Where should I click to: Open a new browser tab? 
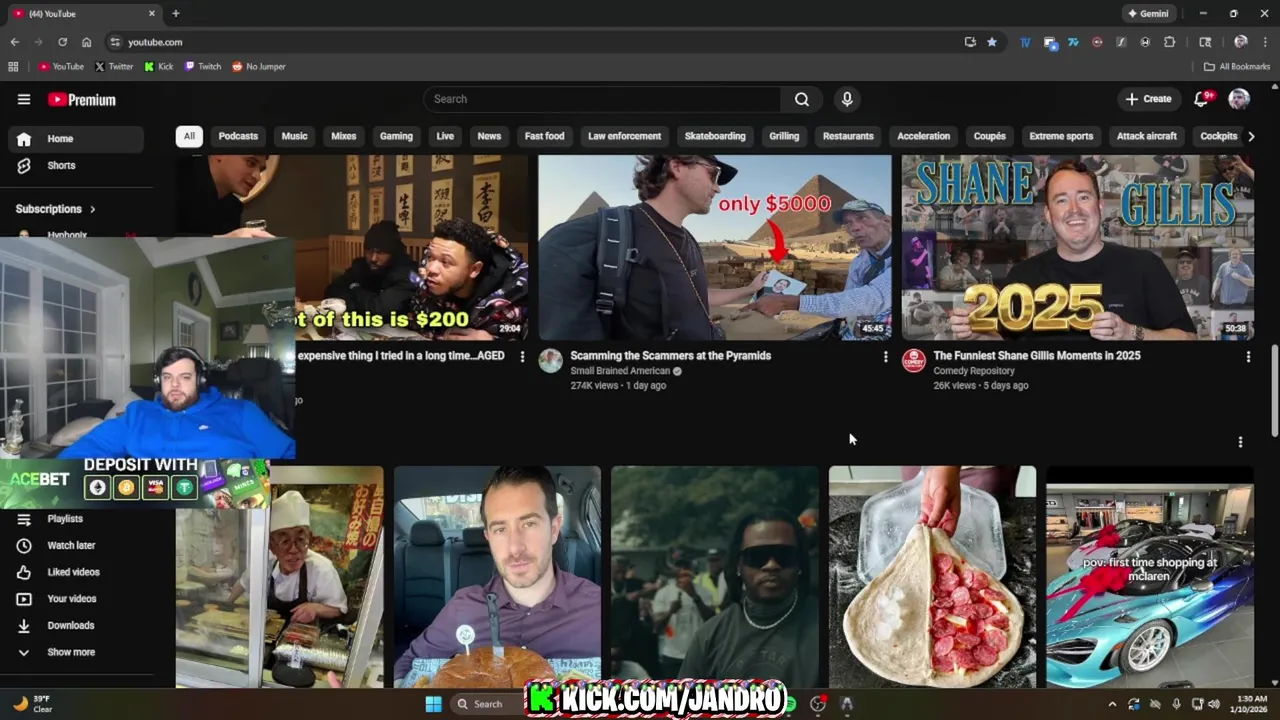click(175, 14)
